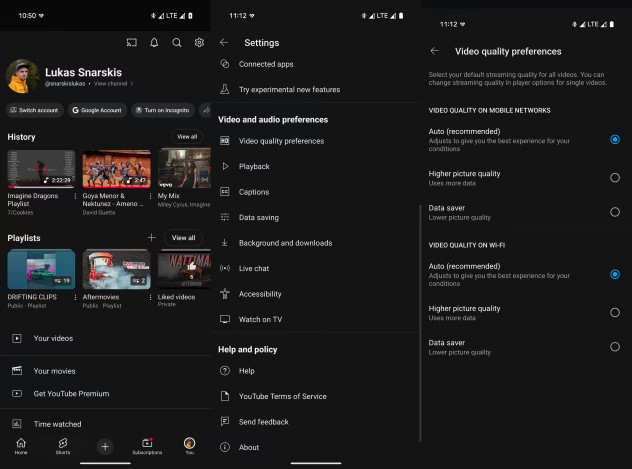Tap the Connected apps icon
The width and height of the screenshot is (632, 469).
coord(225,64)
